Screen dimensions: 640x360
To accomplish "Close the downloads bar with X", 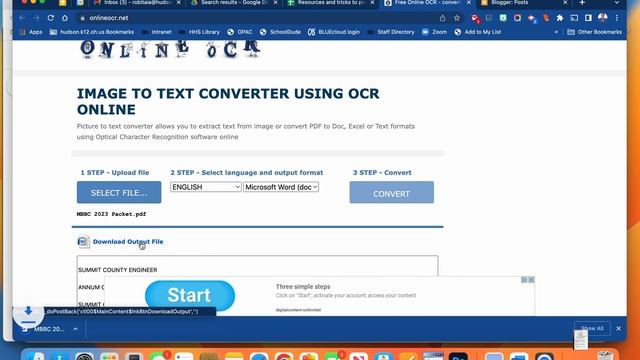I will click(x=618, y=328).
